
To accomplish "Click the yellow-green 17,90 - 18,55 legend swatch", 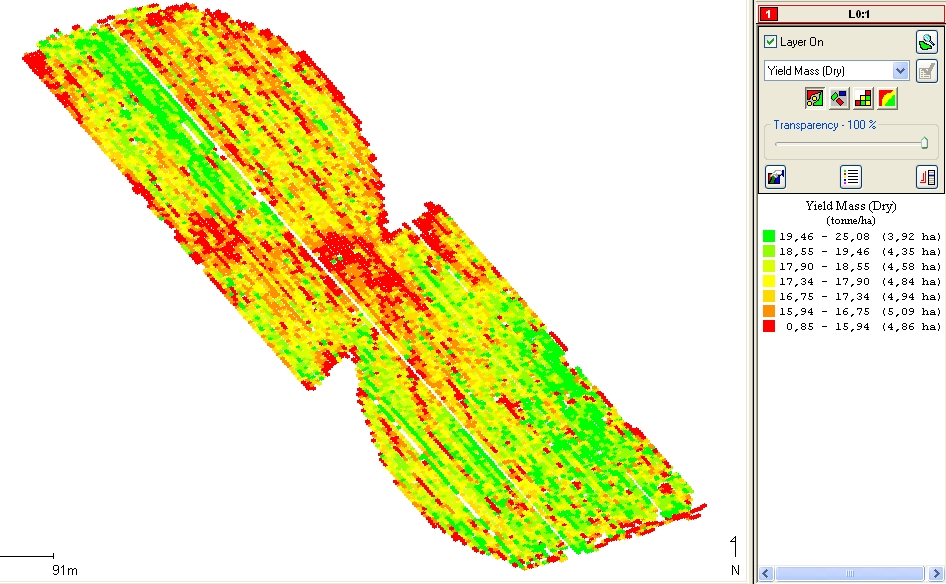I will (x=769, y=266).
